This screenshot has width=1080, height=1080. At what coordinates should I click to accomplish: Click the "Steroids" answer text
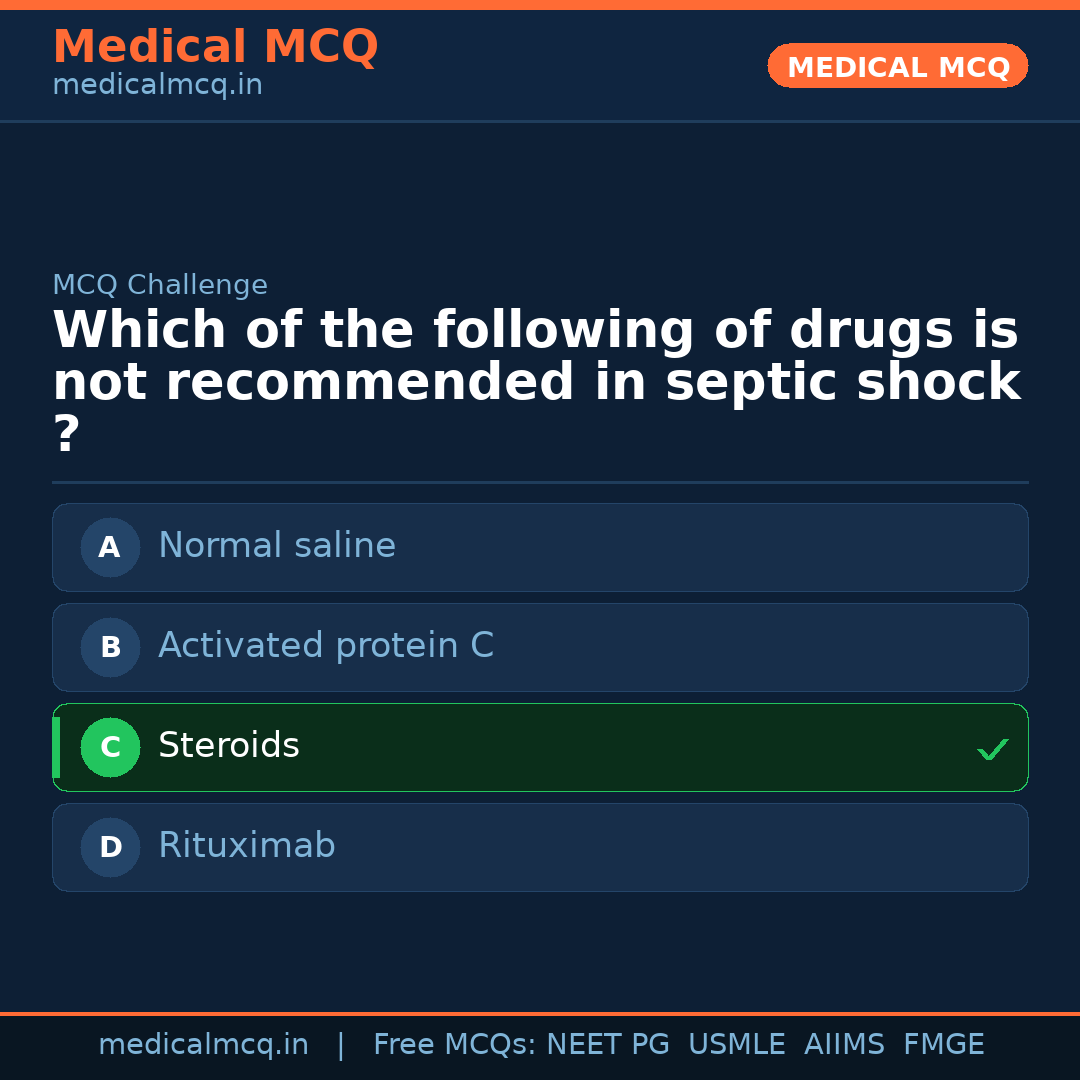(229, 746)
